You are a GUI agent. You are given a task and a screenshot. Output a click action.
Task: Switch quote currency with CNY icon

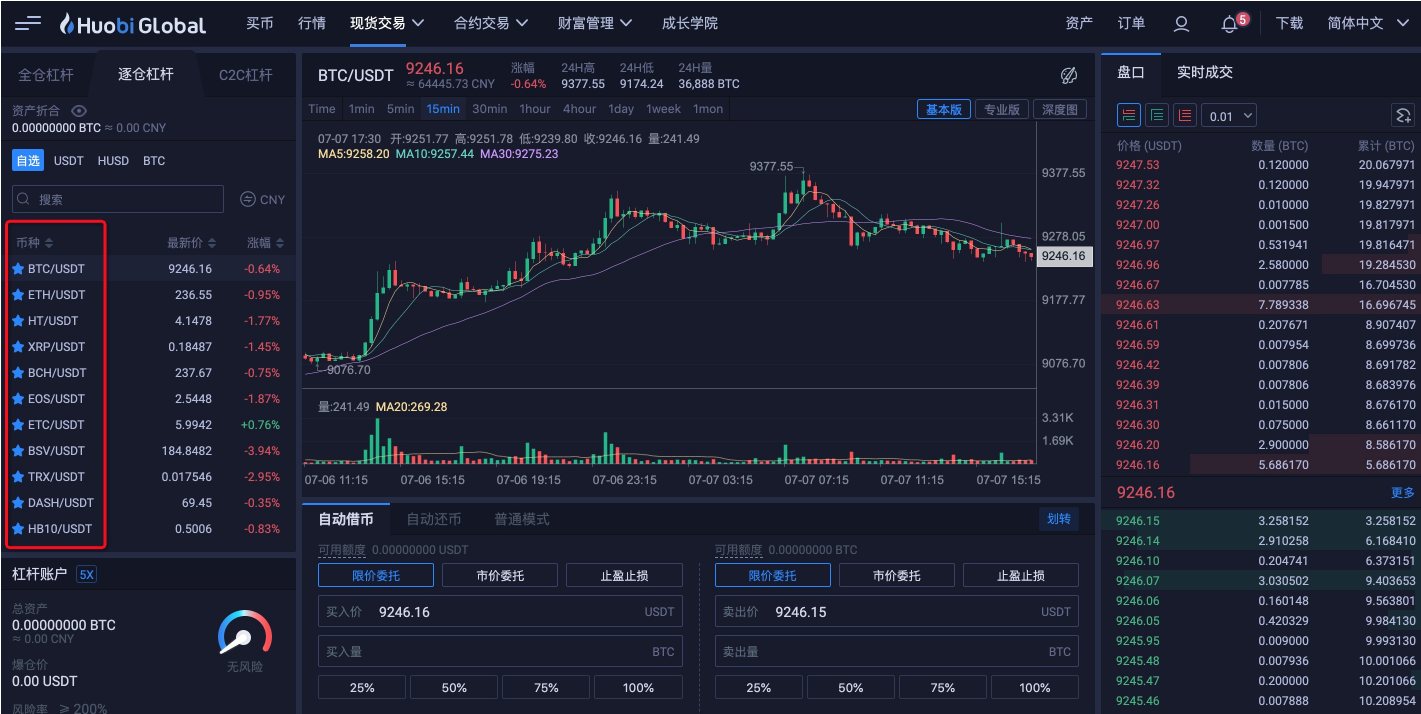(x=248, y=199)
